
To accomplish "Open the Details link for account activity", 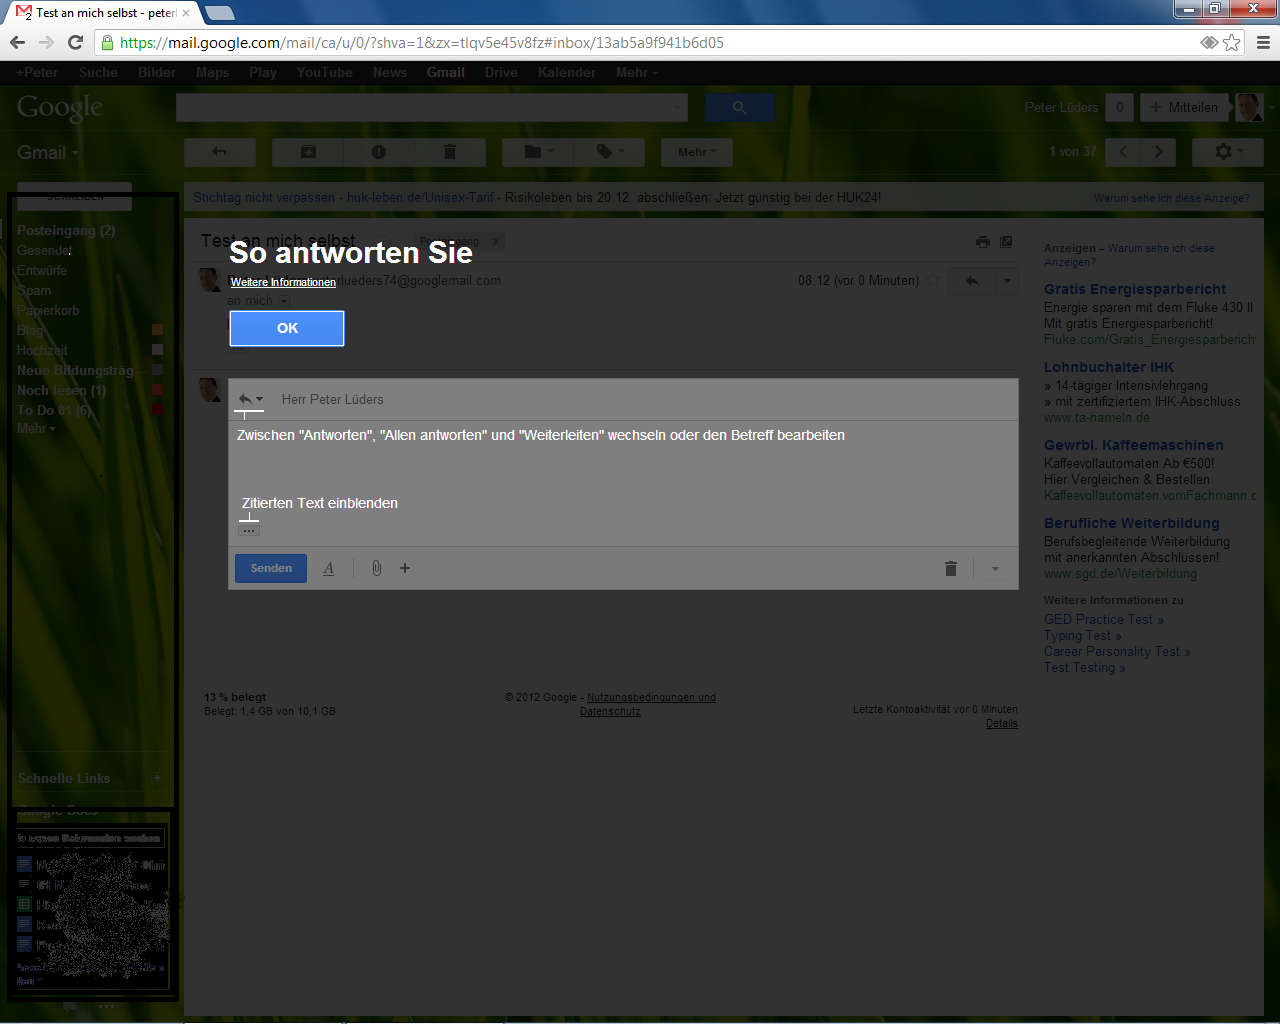I will click(1001, 723).
